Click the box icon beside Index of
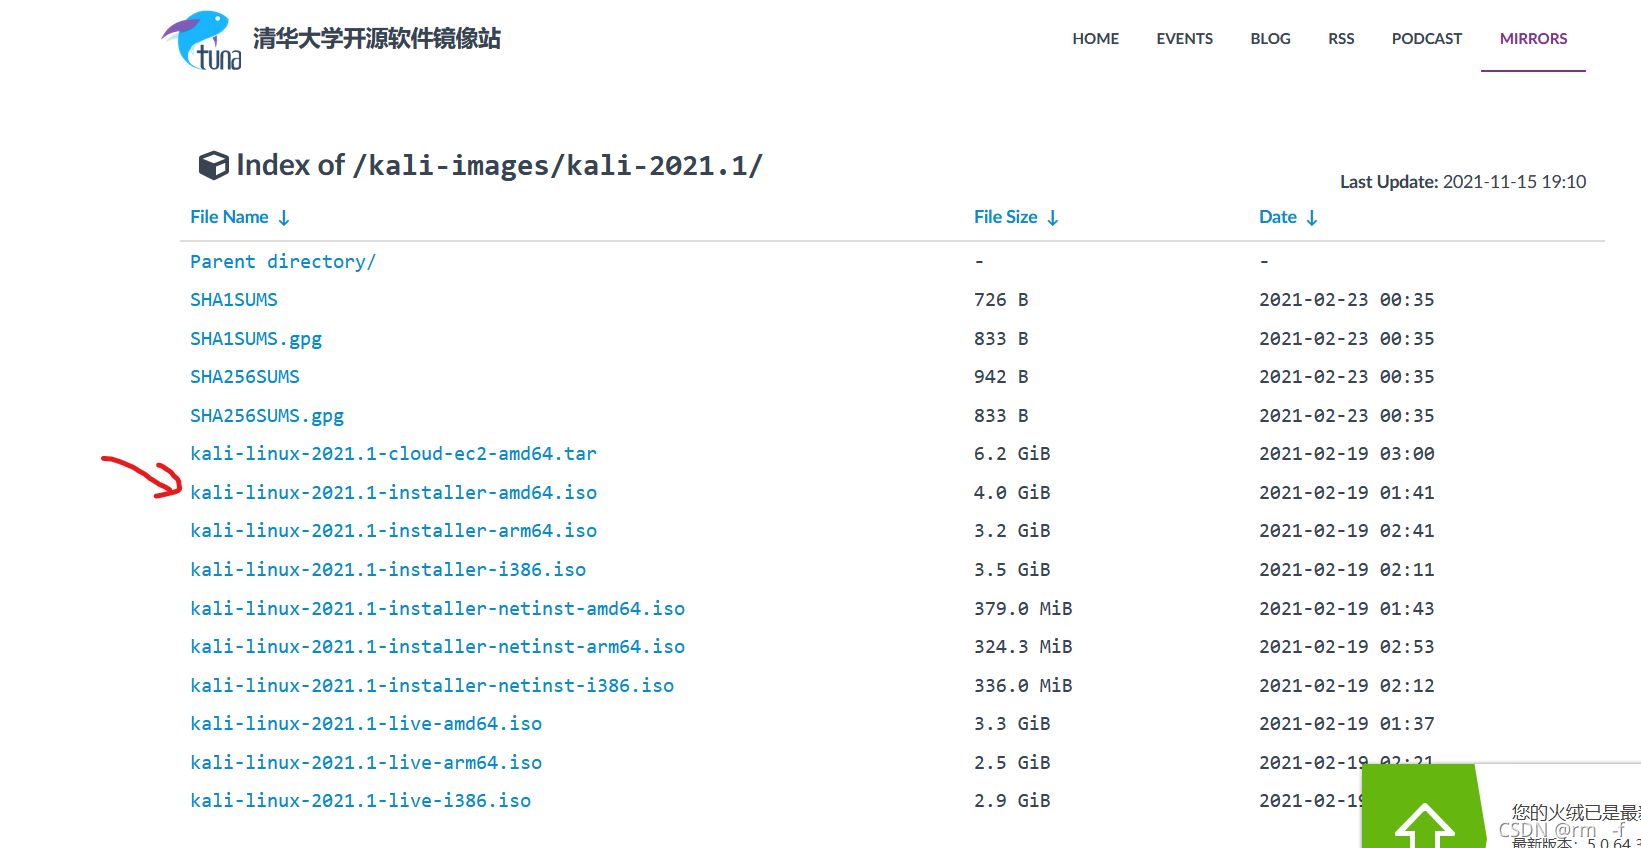1641x848 pixels. coord(213,165)
